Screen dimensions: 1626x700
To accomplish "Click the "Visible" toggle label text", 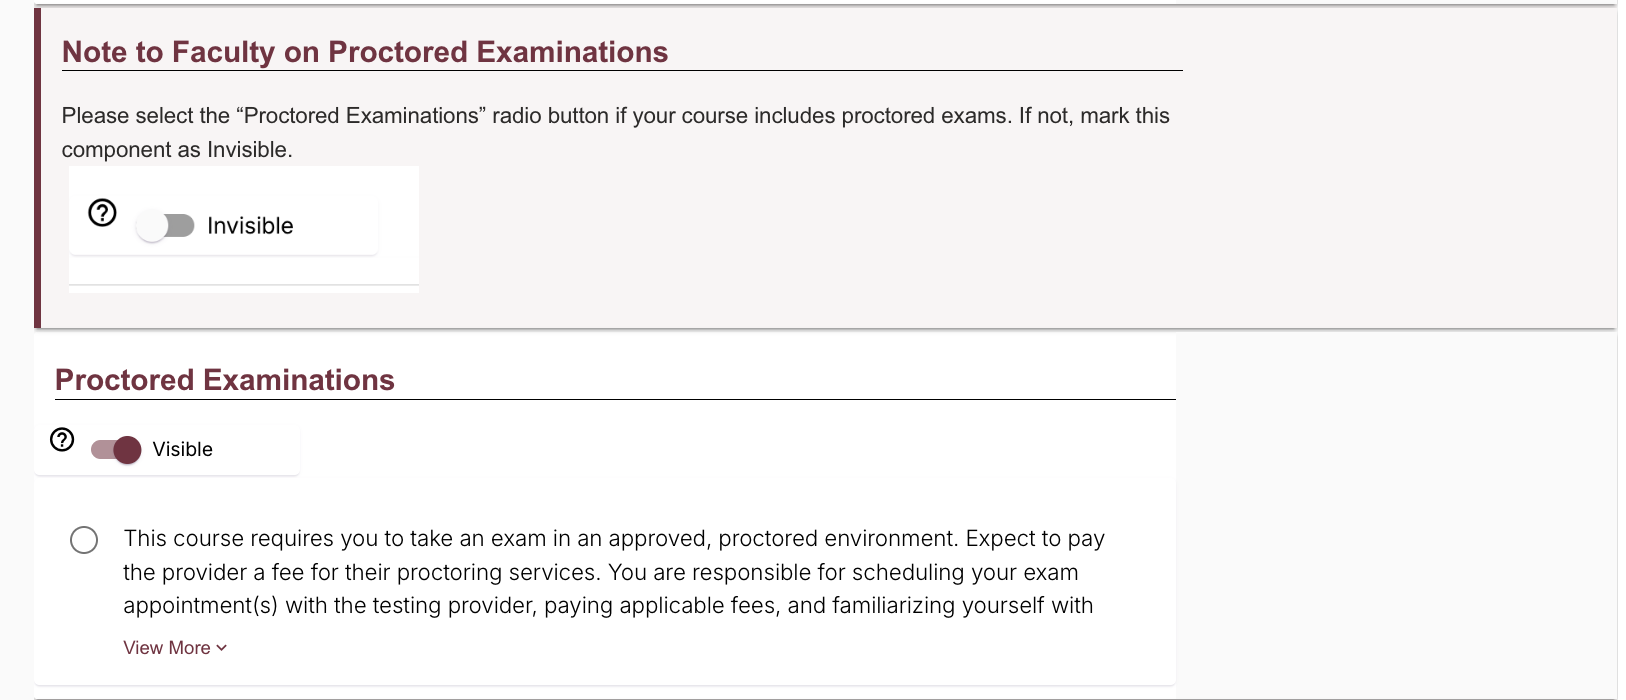I will point(182,450).
